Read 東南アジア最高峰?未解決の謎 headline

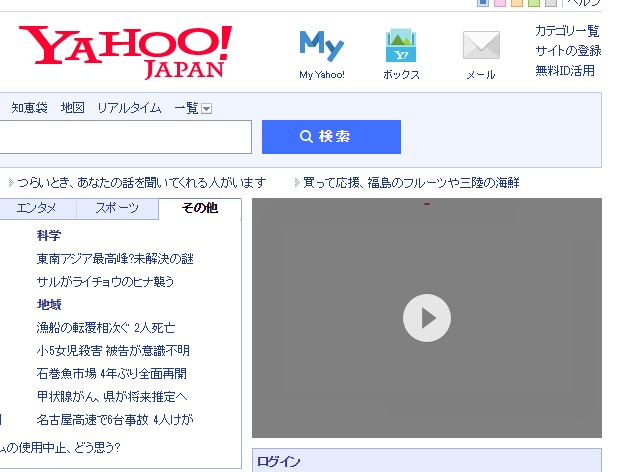(115, 259)
